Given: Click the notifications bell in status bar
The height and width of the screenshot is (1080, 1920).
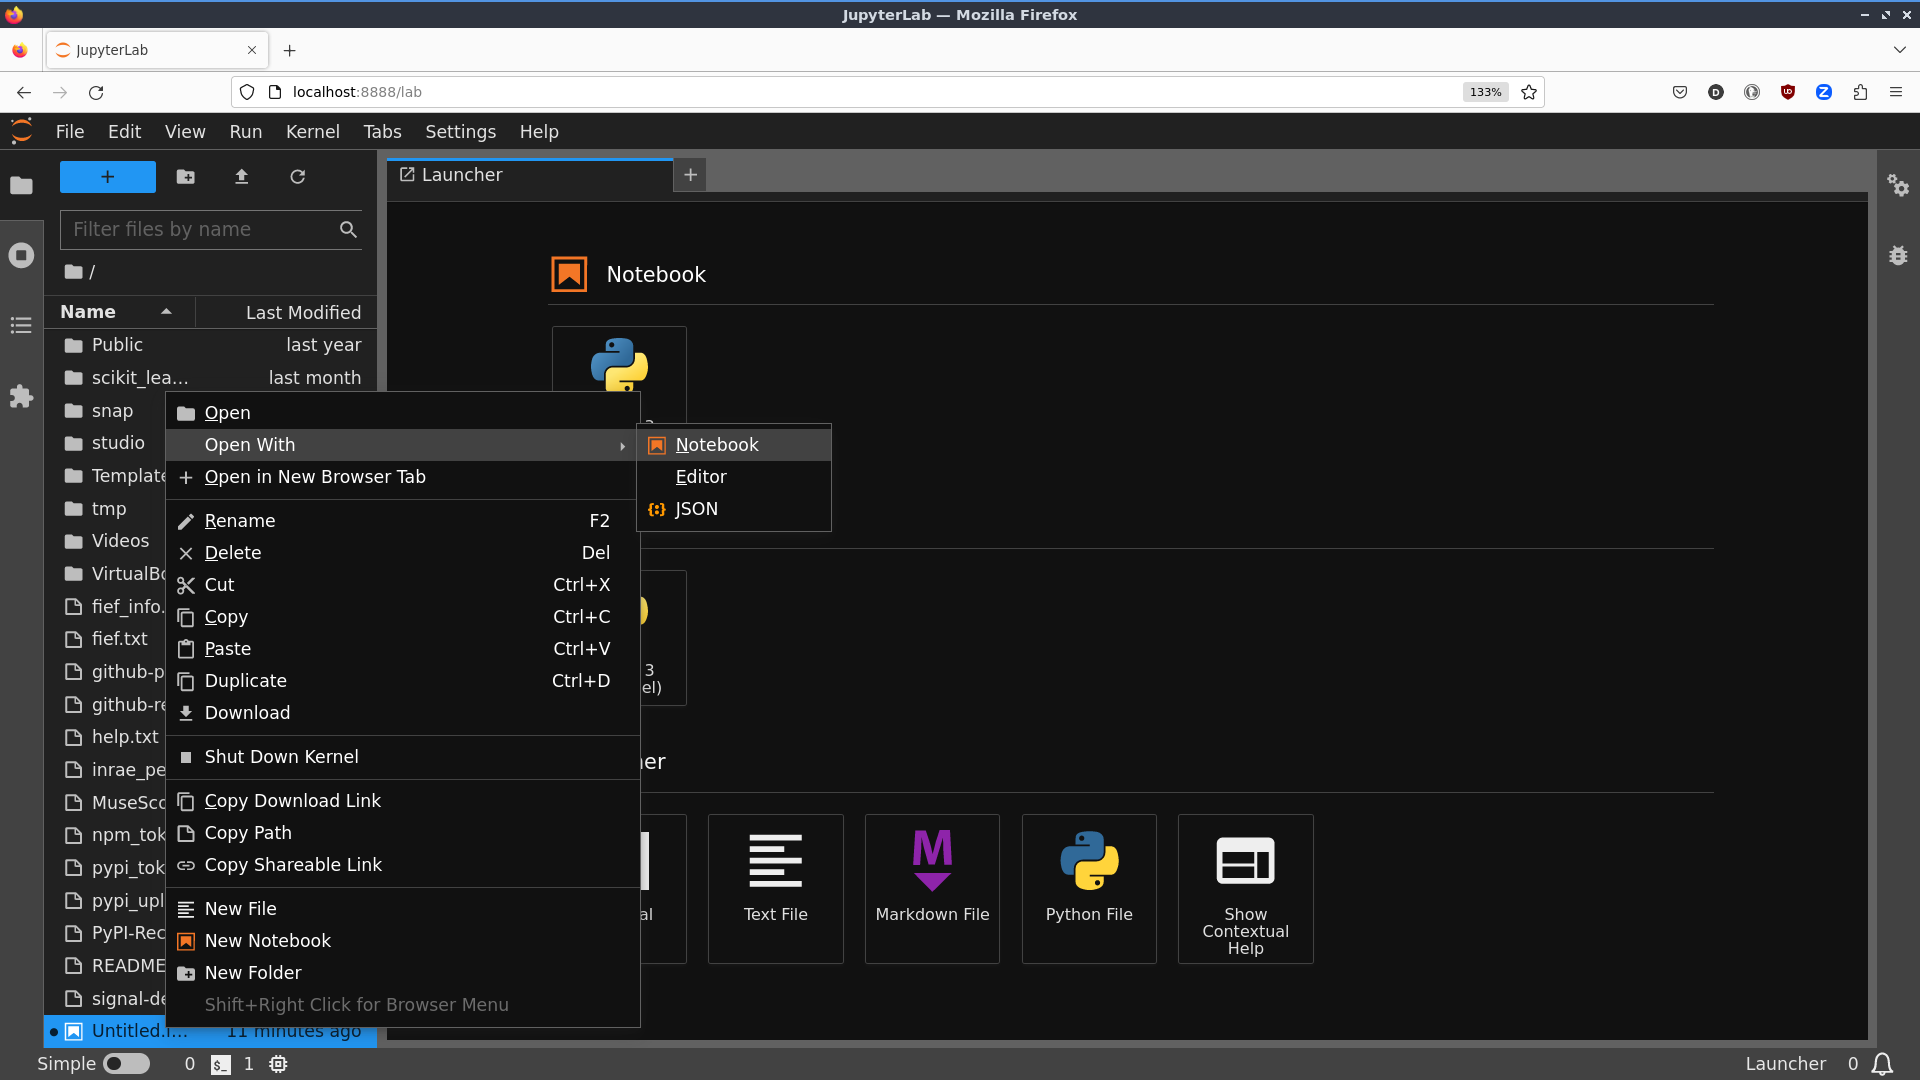Looking at the screenshot, I should point(1882,1064).
